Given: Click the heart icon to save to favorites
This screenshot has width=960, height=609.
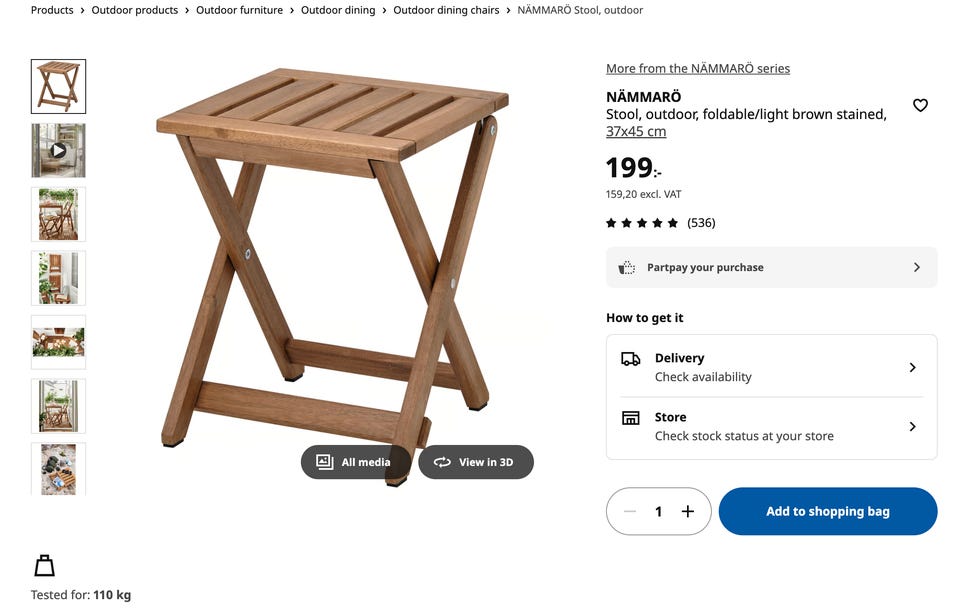Looking at the screenshot, I should (920, 105).
